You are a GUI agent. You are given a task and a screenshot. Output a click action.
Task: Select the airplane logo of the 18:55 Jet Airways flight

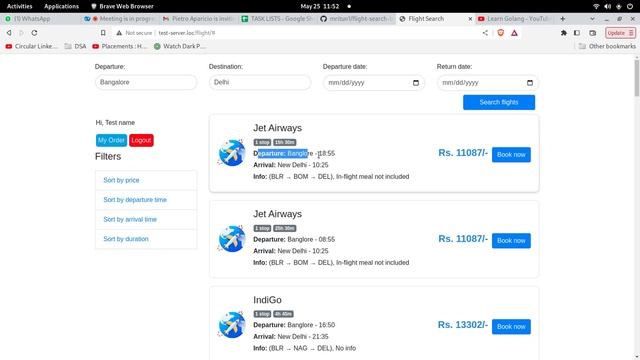pos(232,153)
